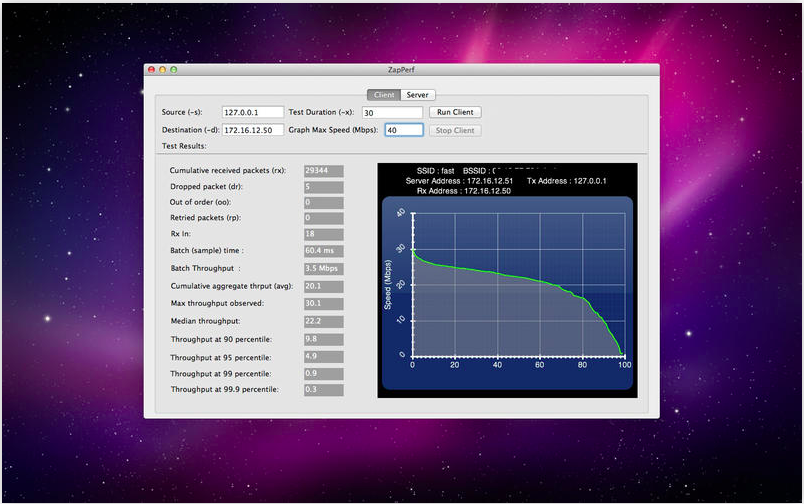
Task: Click the Cumulative aggregate thrput value 20.1
Action: [324, 286]
